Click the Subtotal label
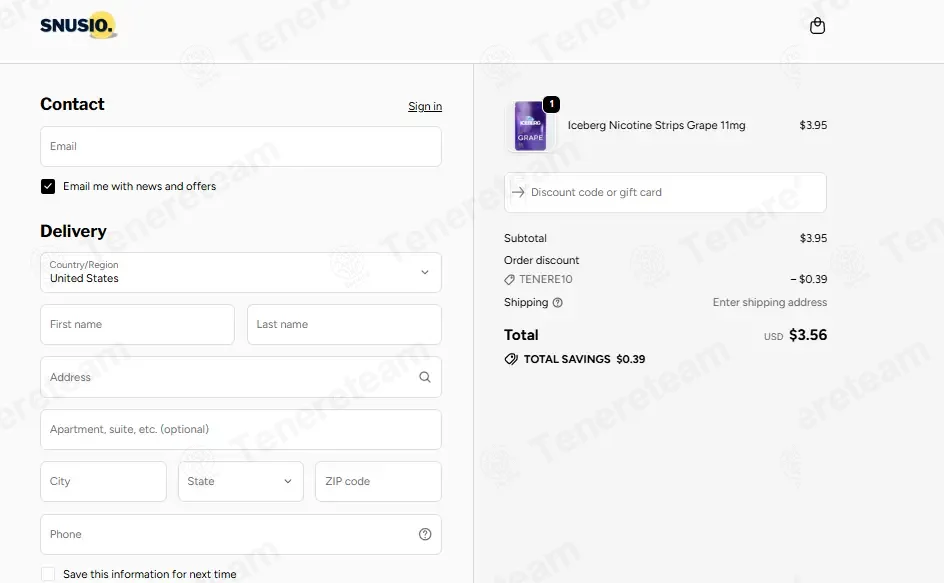944x583 pixels. point(525,238)
